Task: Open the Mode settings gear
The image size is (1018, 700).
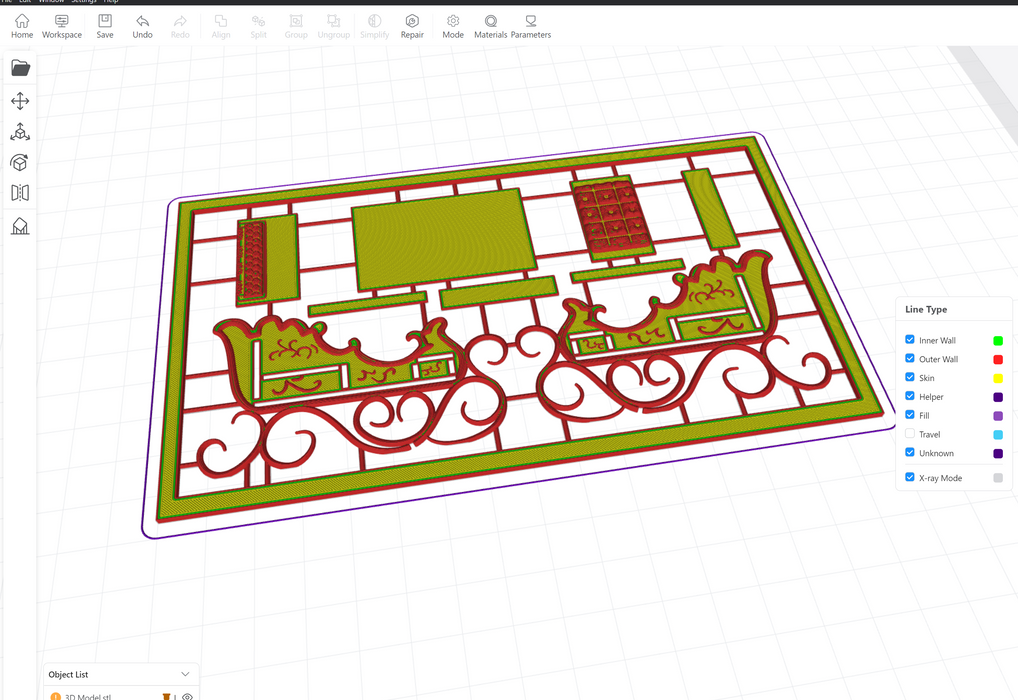Action: coord(453,26)
